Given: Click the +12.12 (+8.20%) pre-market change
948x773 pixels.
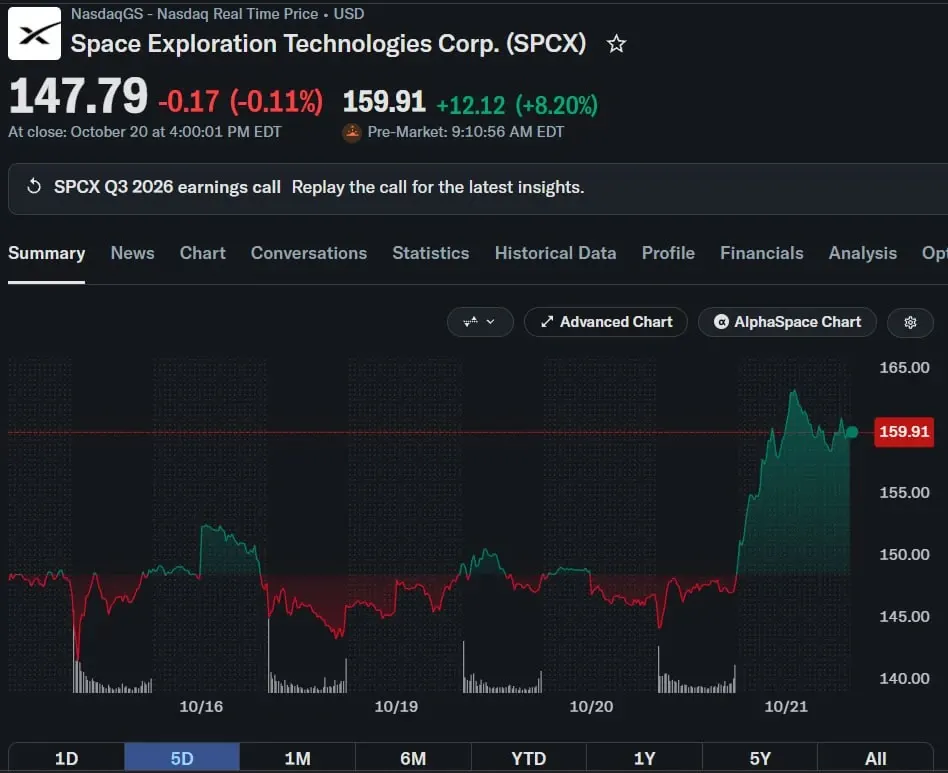Looking at the screenshot, I should coord(517,105).
